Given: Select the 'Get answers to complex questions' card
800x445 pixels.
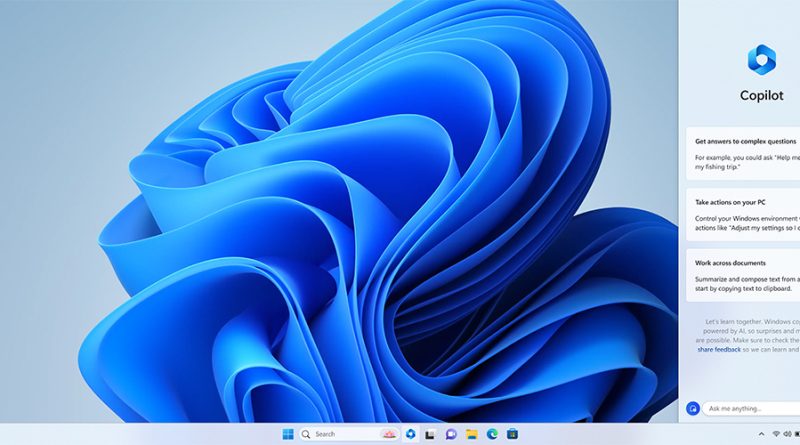Looking at the screenshot, I should tap(743, 154).
